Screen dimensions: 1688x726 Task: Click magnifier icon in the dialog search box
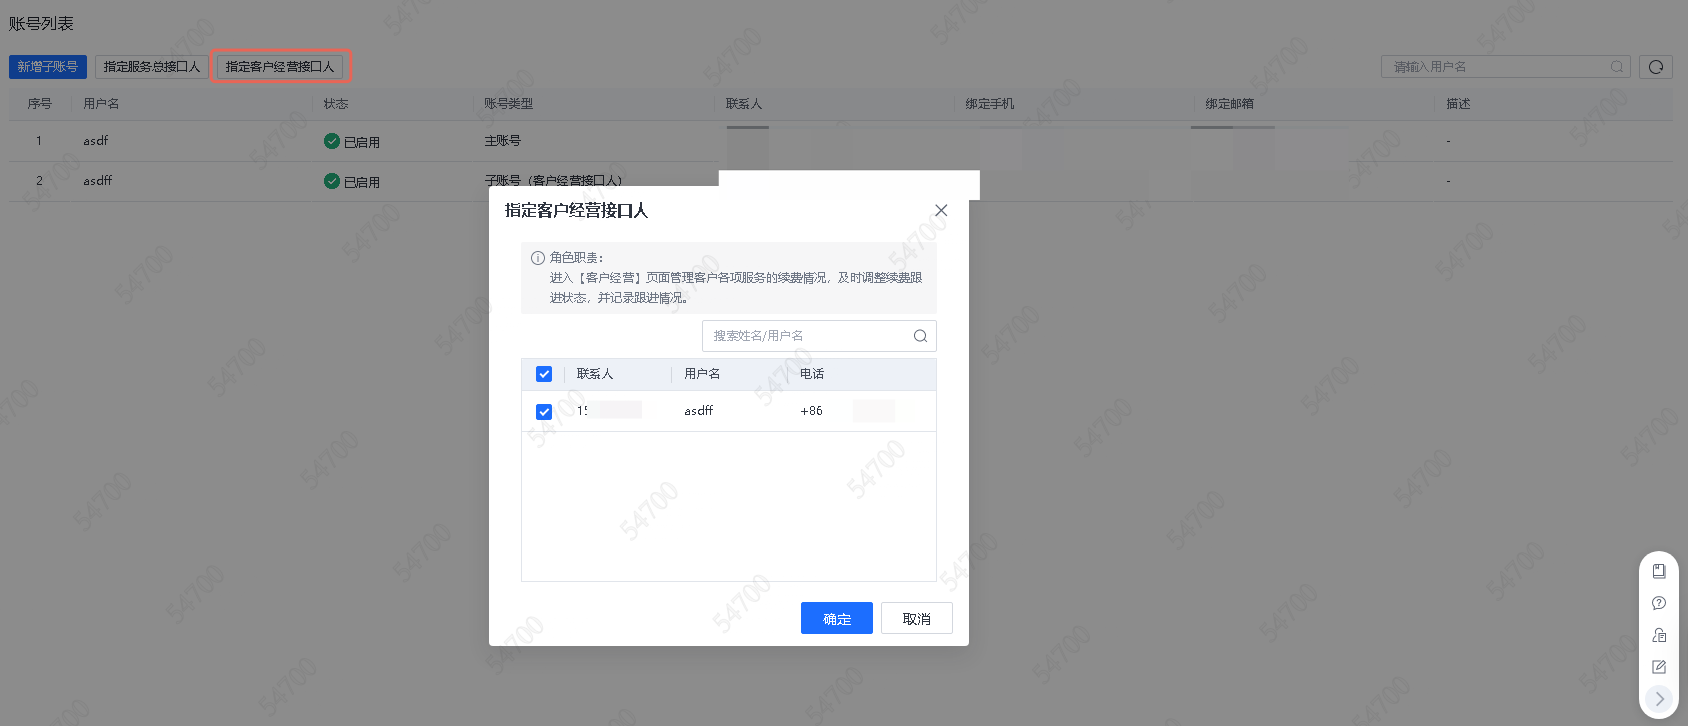(x=920, y=336)
